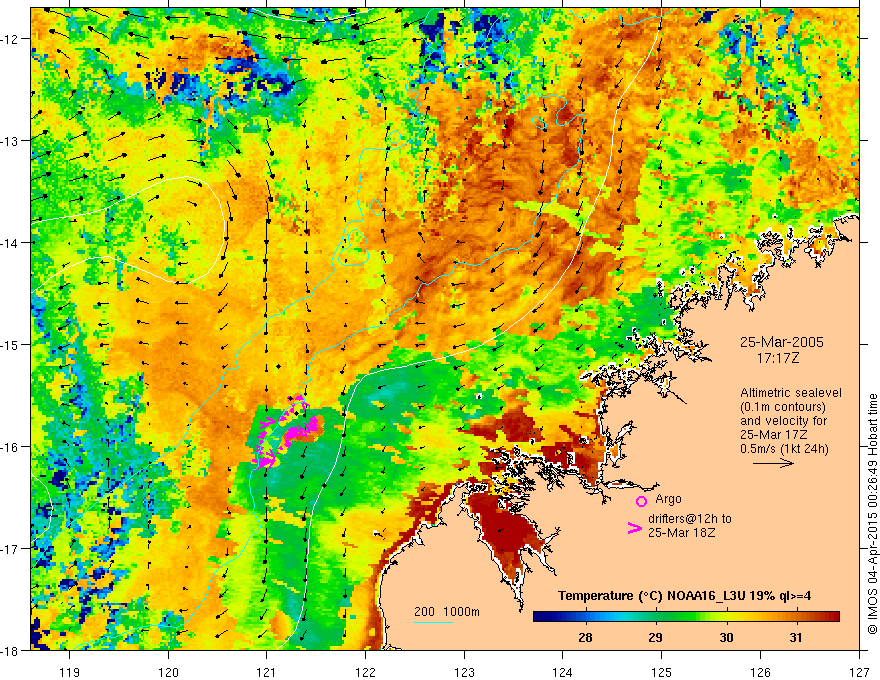Image resolution: width=880 pixels, height=680 pixels.
Task: Click the longitude axis label 124
Action: pos(563,672)
